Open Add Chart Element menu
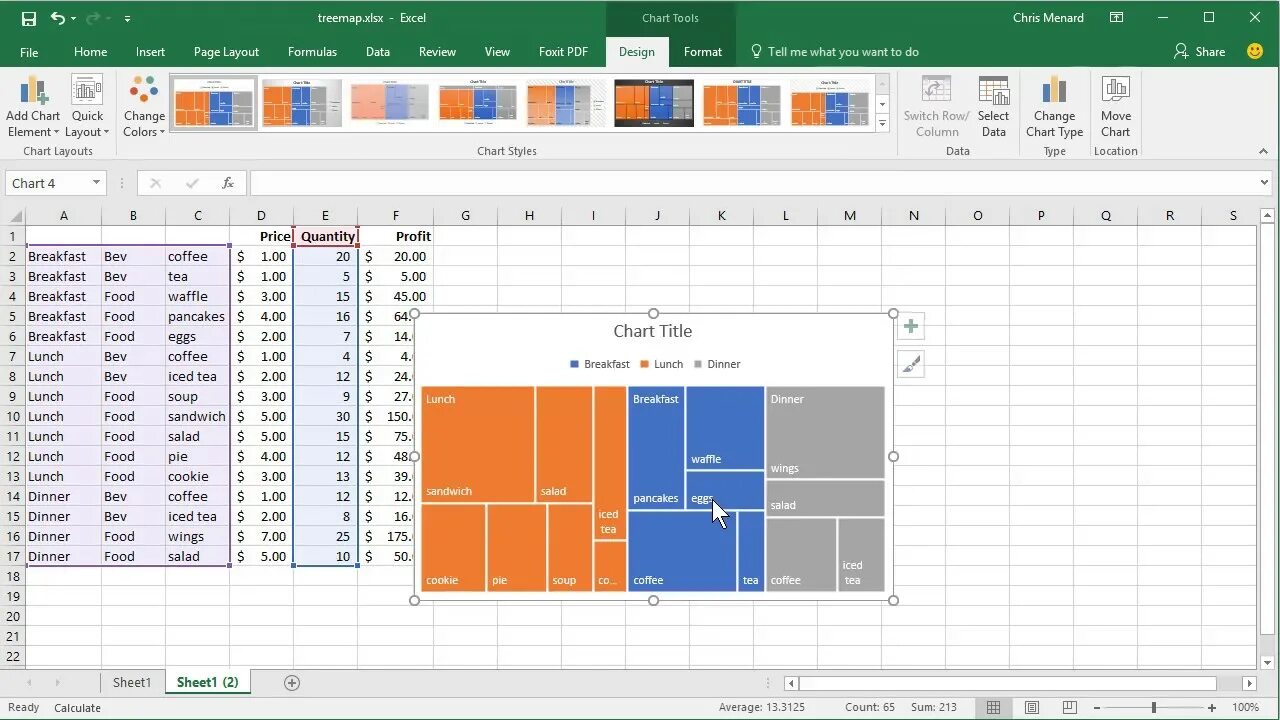The width and height of the screenshot is (1280, 720). point(33,107)
